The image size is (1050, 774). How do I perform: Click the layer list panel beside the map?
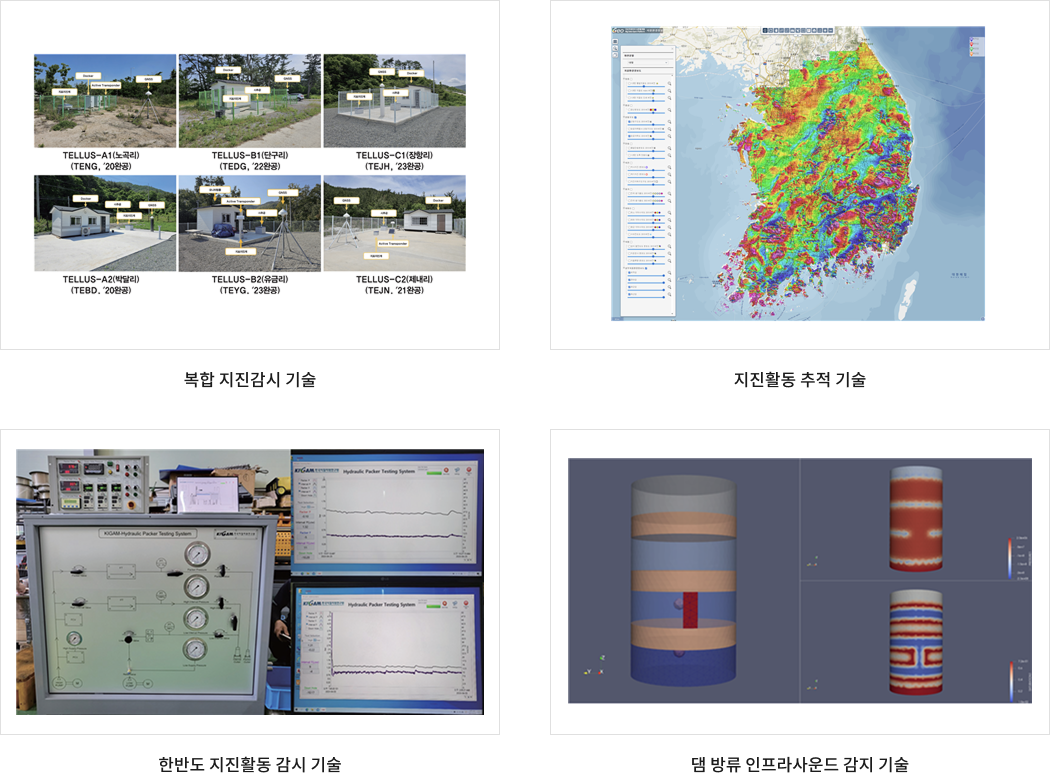point(644,180)
